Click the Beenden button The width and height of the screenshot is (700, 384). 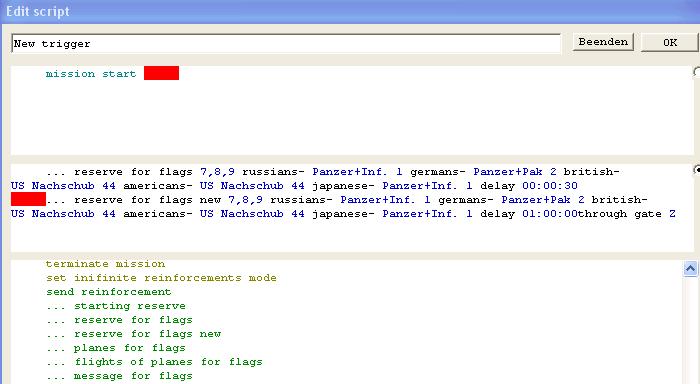pyautogui.click(x=603, y=42)
